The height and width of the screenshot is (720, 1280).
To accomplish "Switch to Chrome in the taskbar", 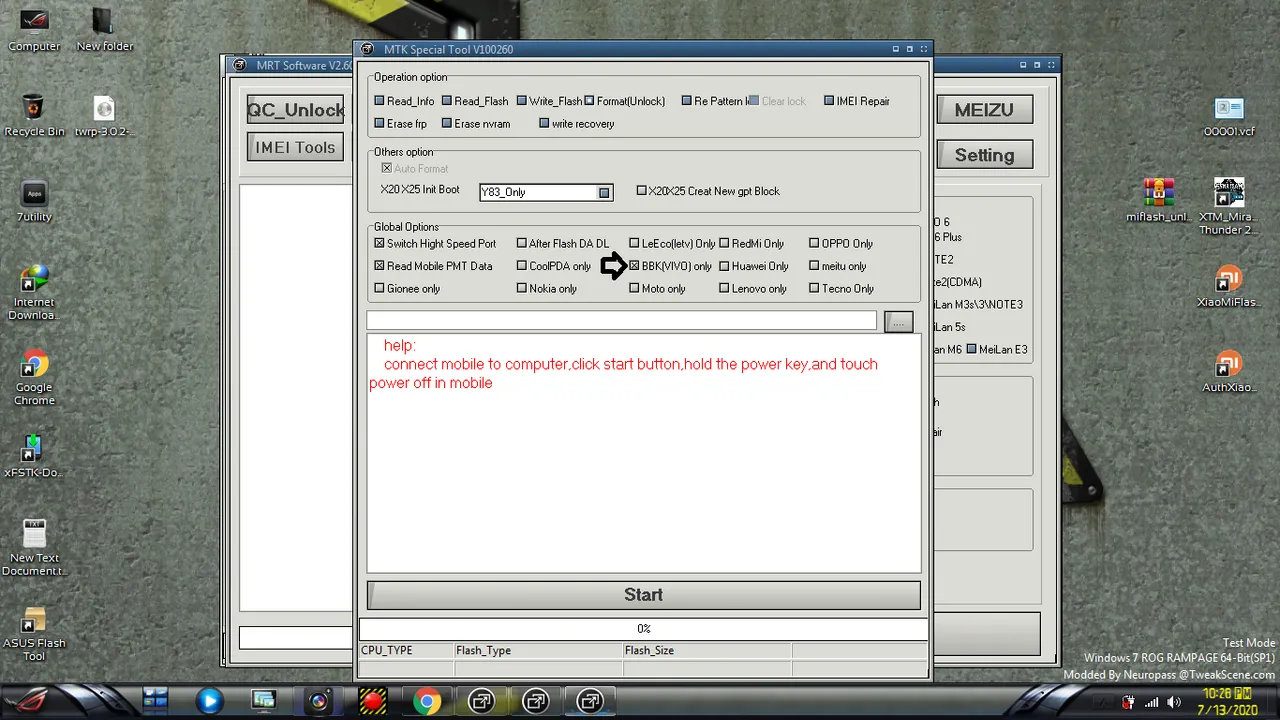I will (x=427, y=701).
